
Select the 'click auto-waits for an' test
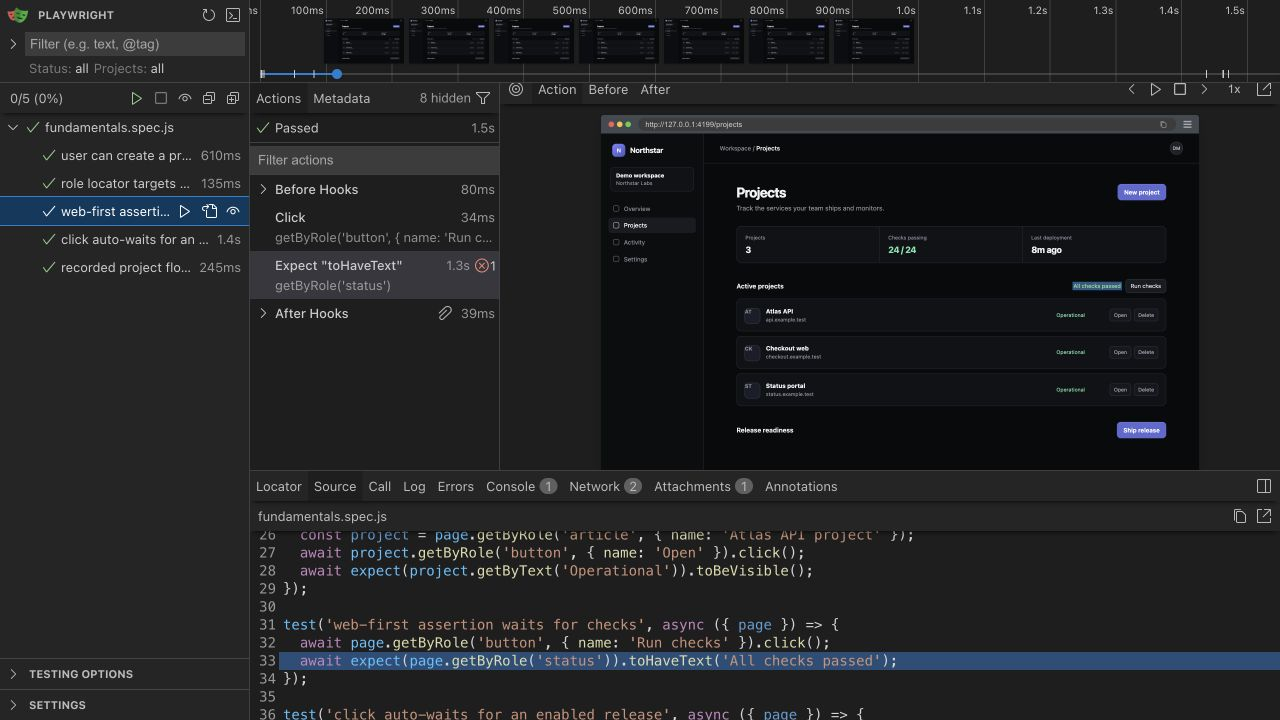pyautogui.click(x=124, y=239)
